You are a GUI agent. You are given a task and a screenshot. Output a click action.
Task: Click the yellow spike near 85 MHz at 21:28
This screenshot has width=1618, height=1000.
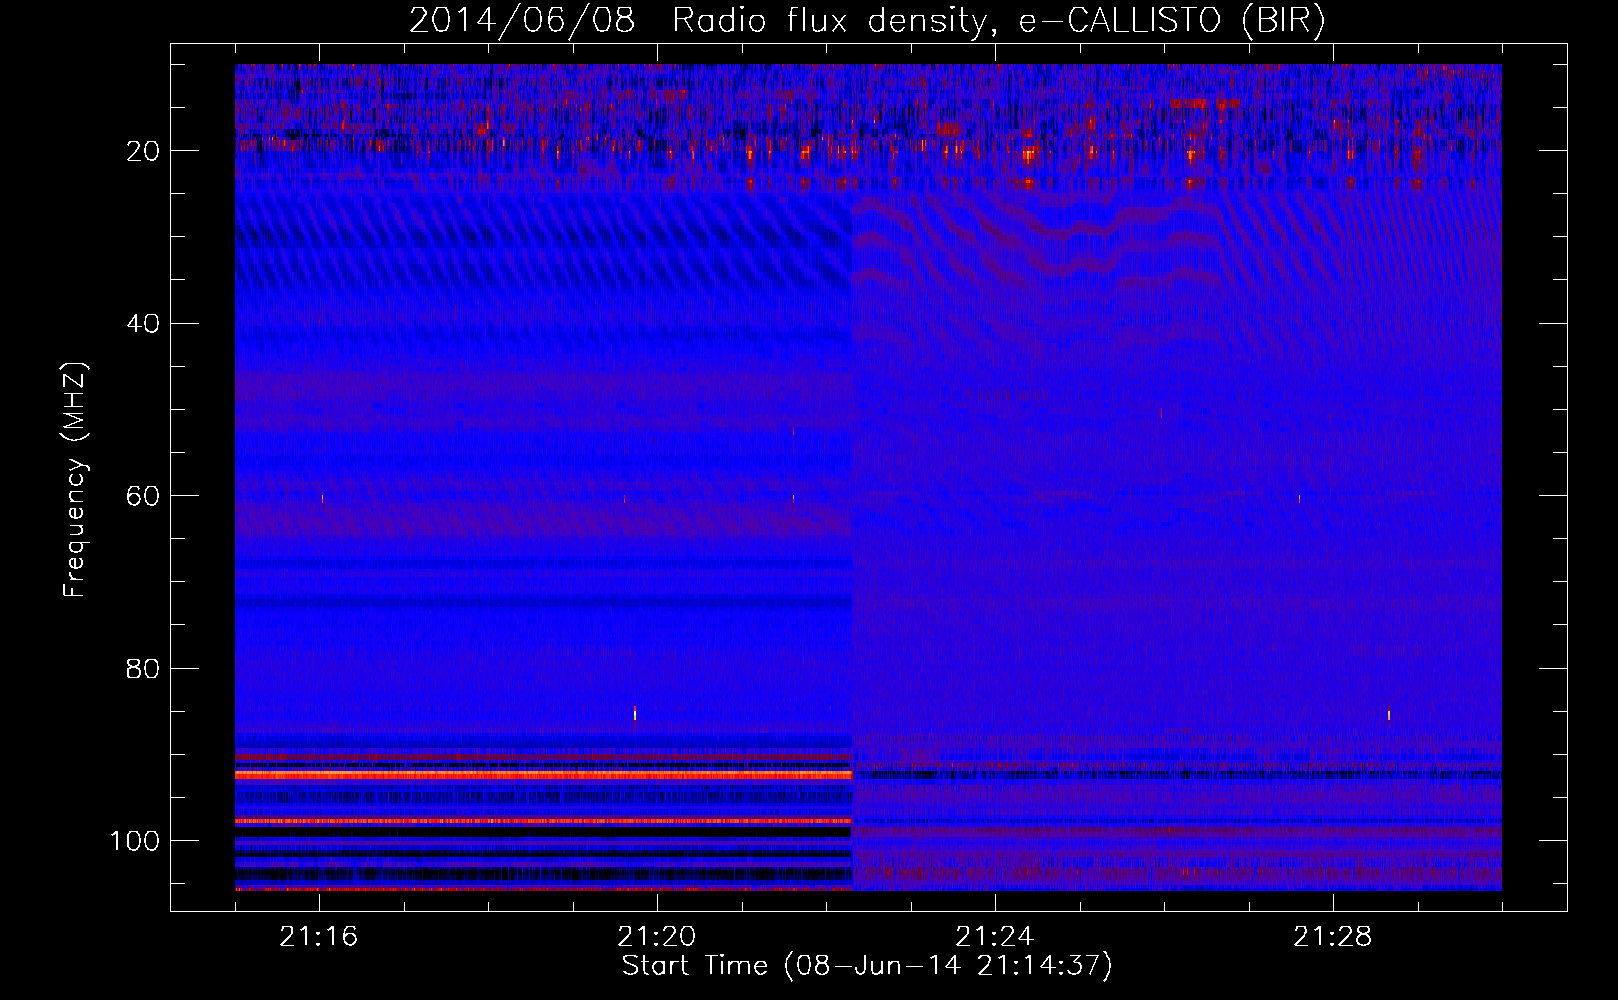tap(1388, 715)
